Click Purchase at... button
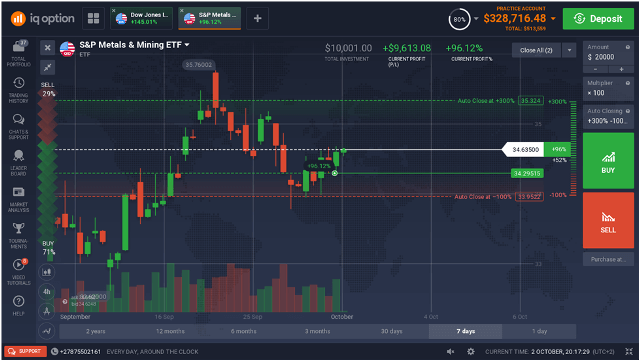The width and height of the screenshot is (640, 361). [608, 259]
